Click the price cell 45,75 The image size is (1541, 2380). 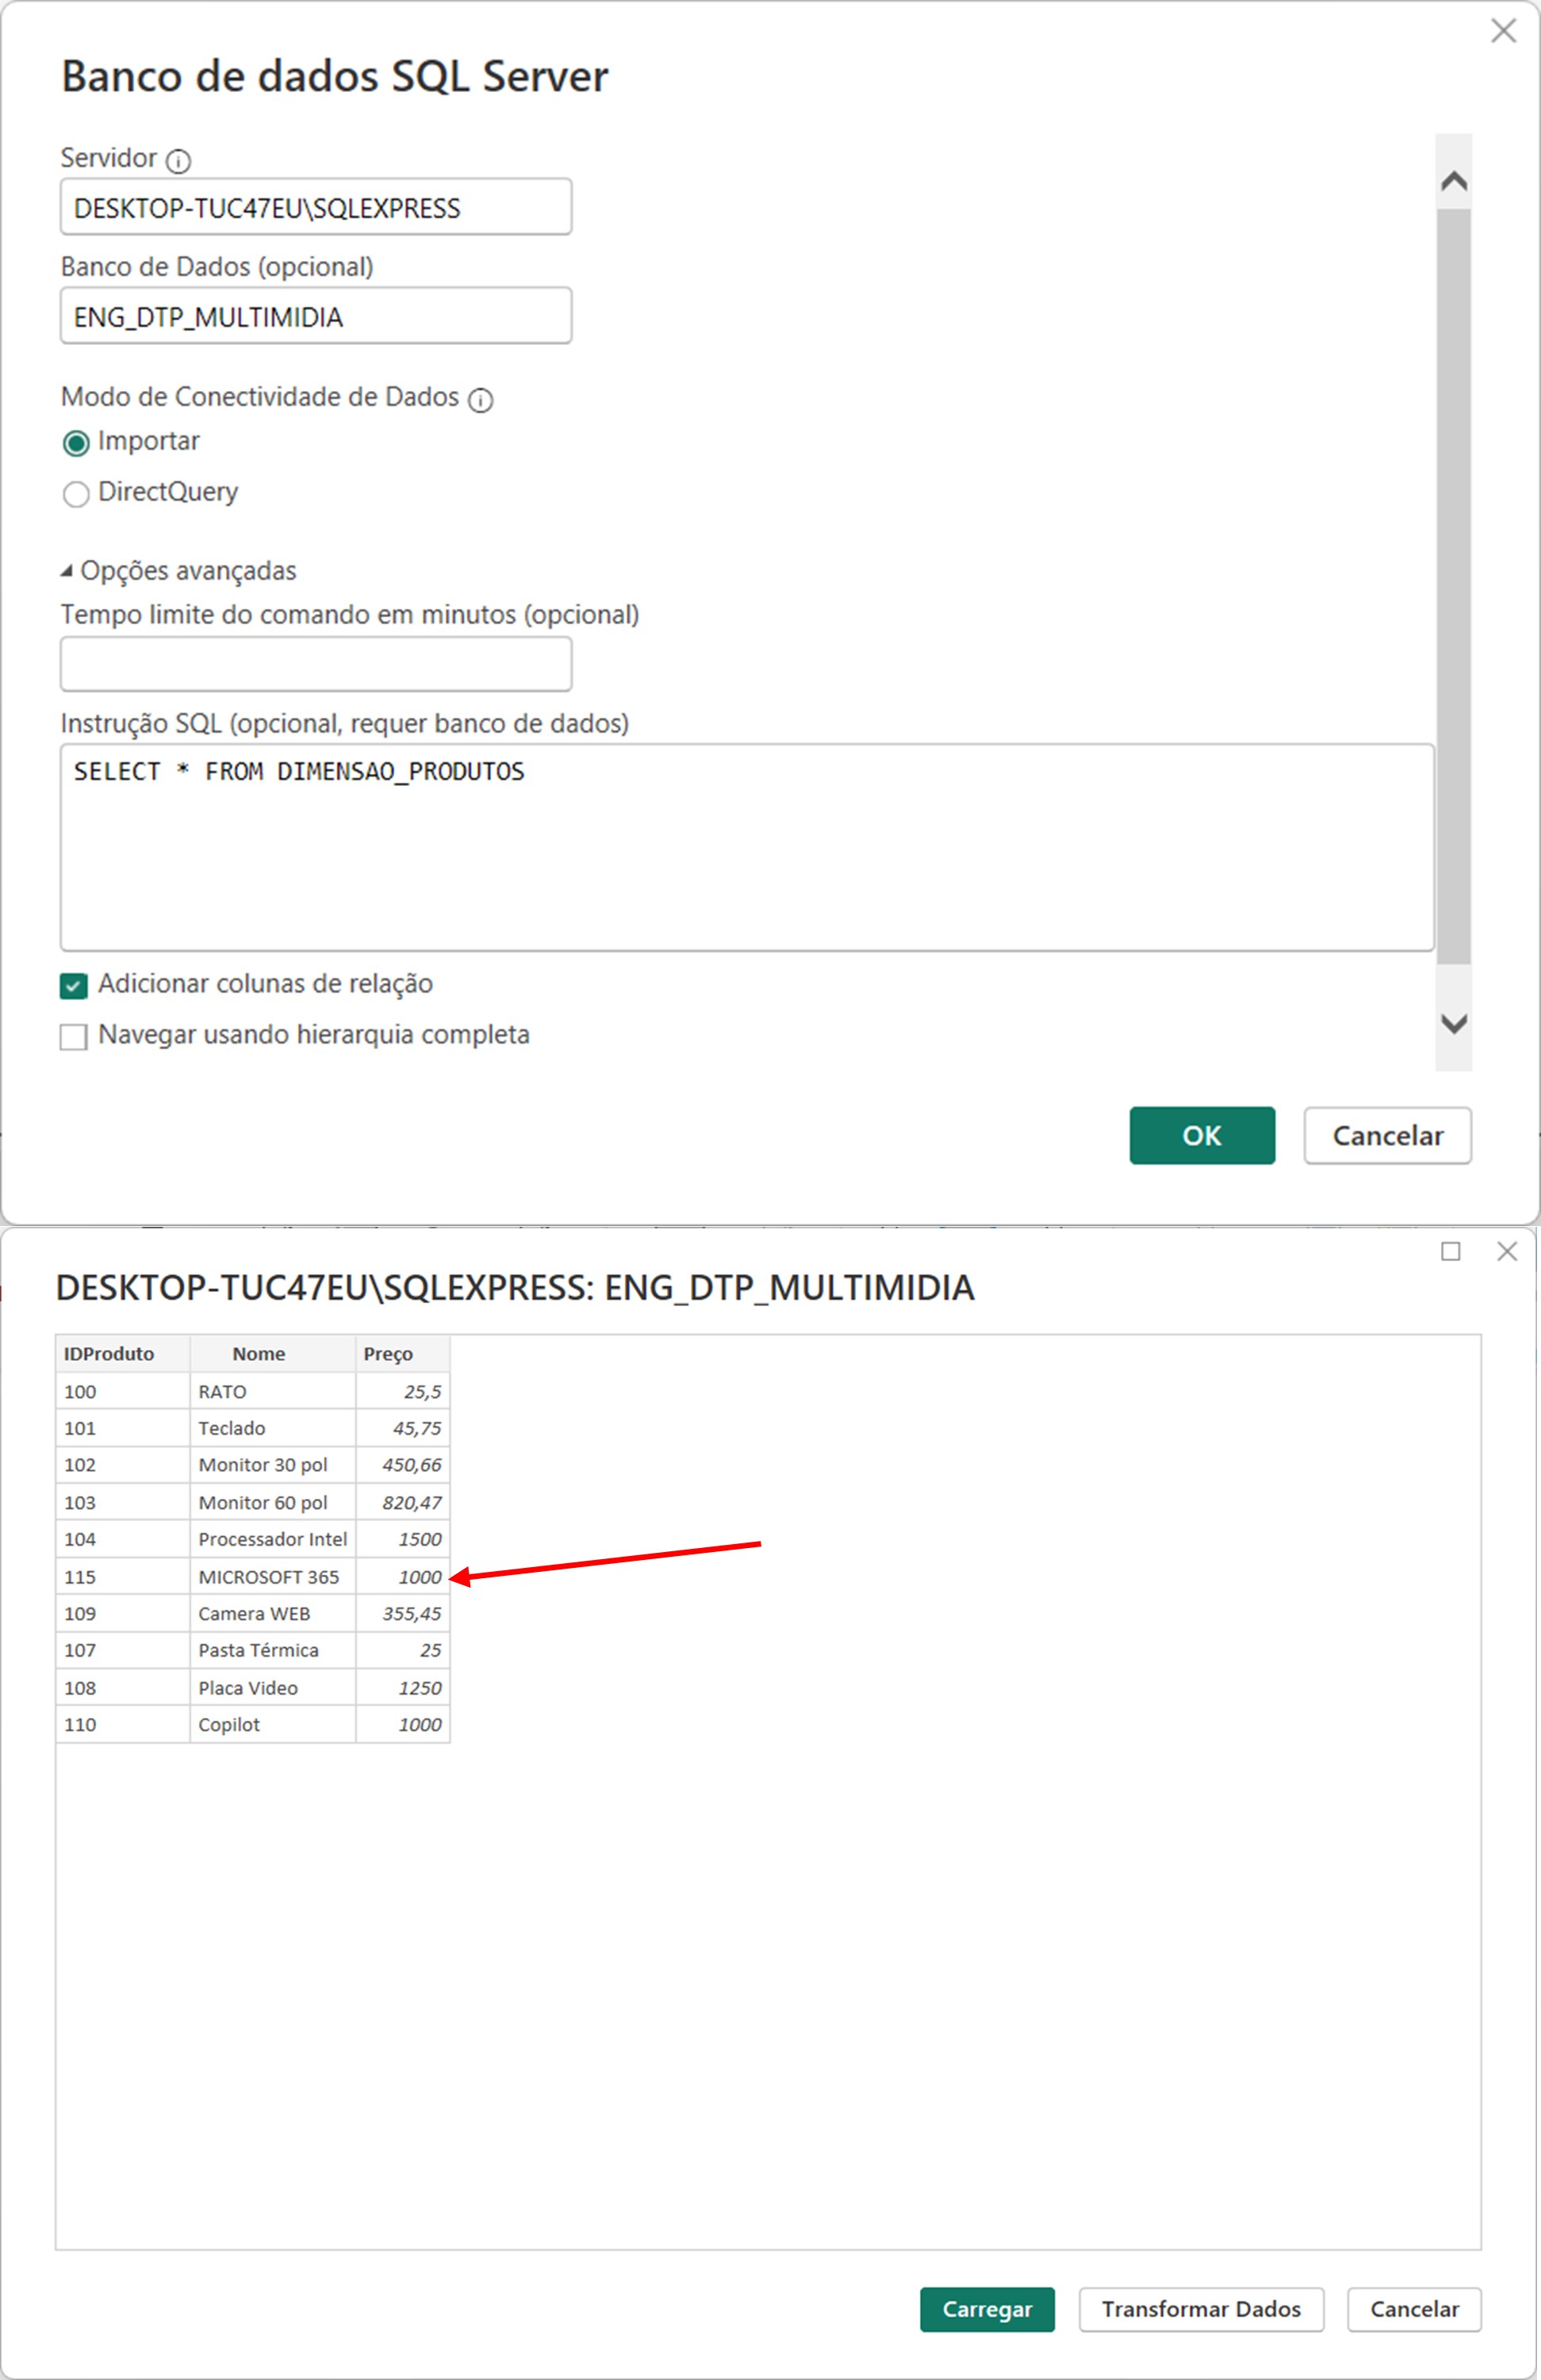point(403,1428)
